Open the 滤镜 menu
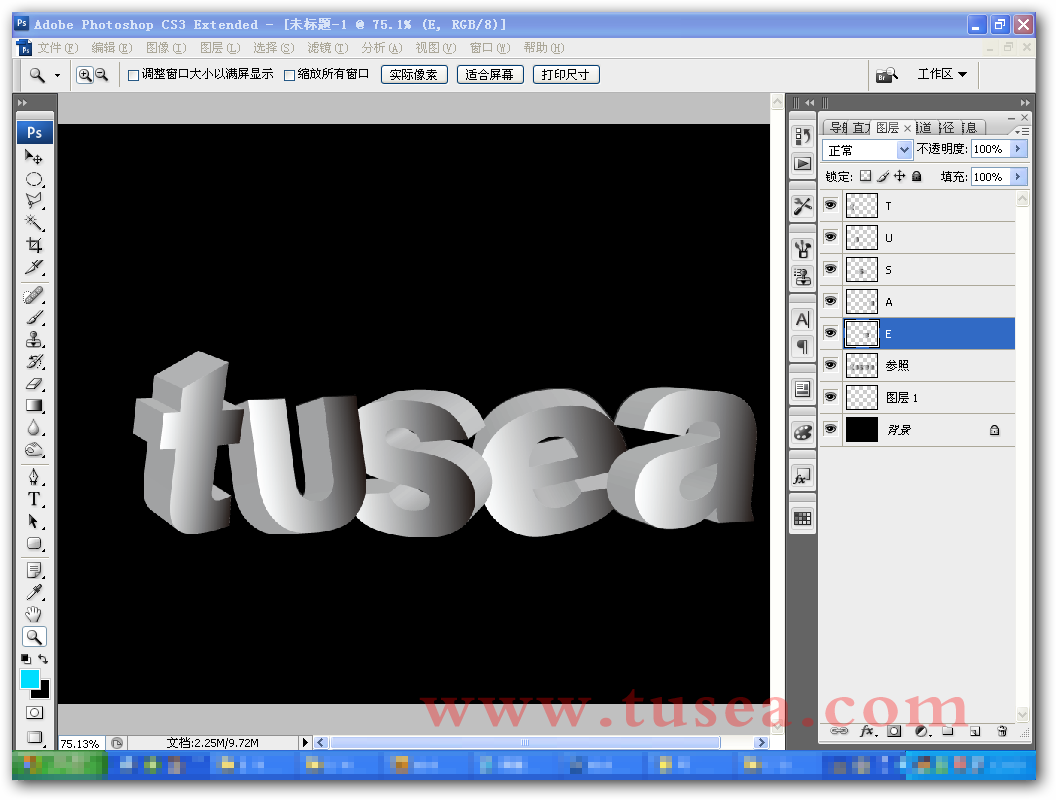This screenshot has height=800, width=1056. [x=328, y=48]
